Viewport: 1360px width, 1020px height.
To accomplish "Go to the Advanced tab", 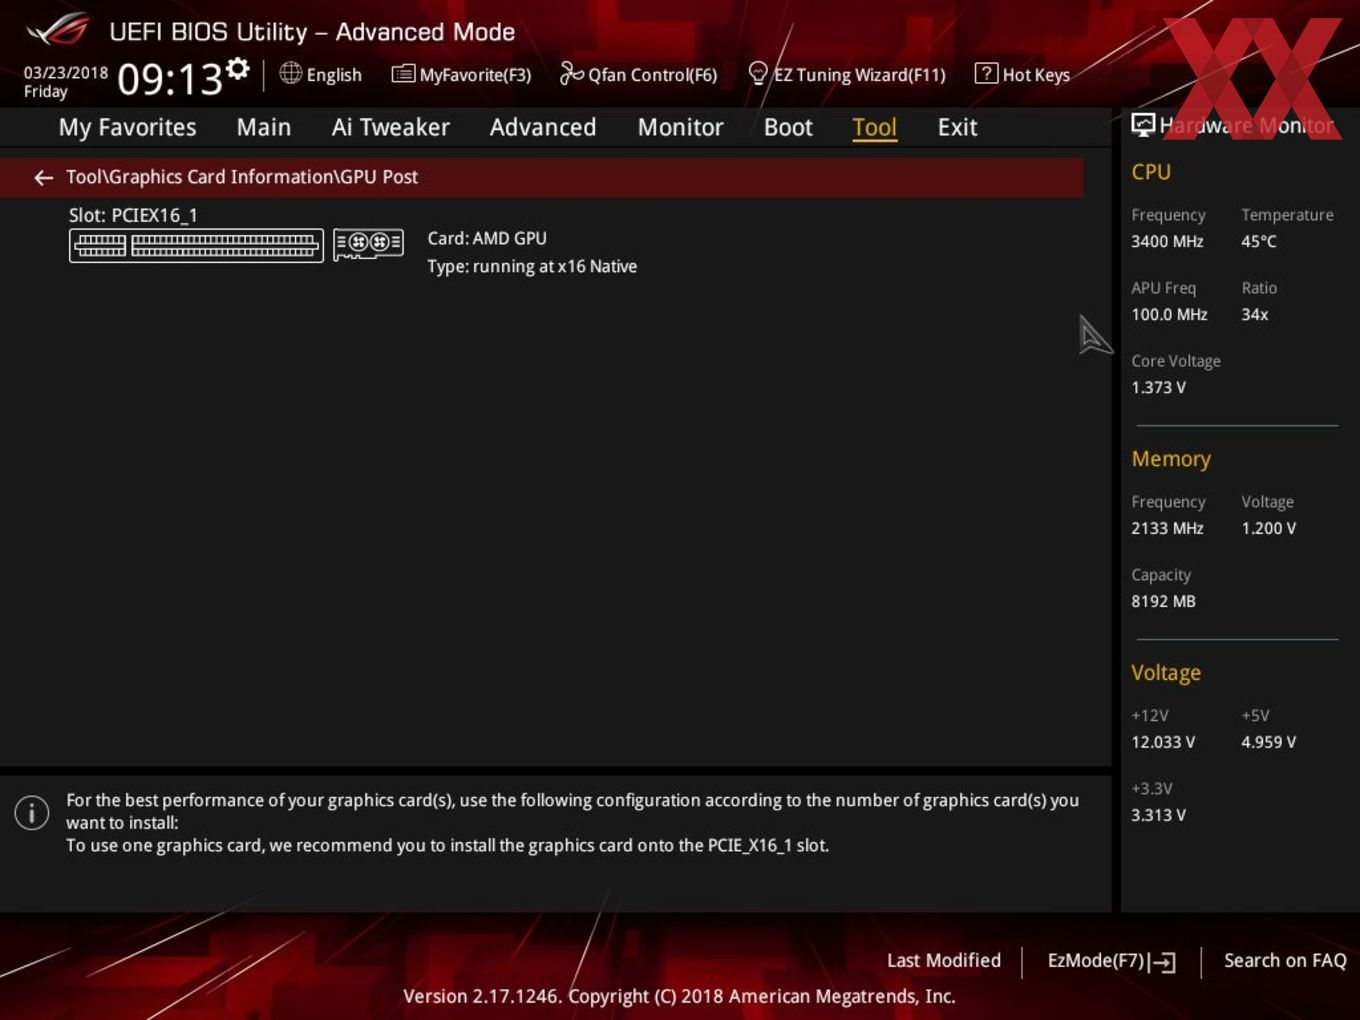I will (543, 127).
